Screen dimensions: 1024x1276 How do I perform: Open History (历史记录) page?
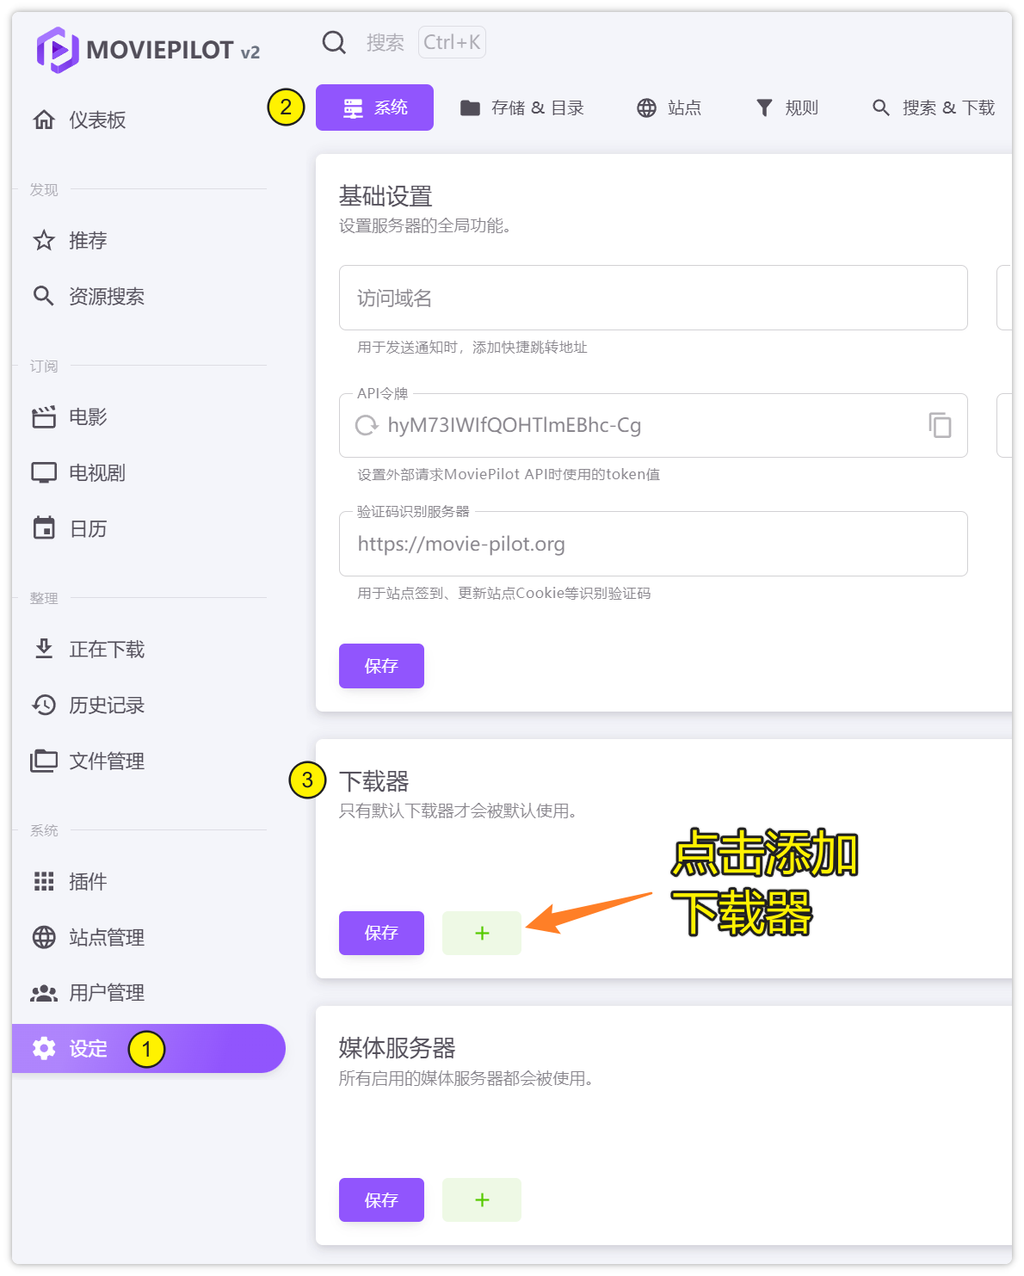pyautogui.click(x=105, y=706)
